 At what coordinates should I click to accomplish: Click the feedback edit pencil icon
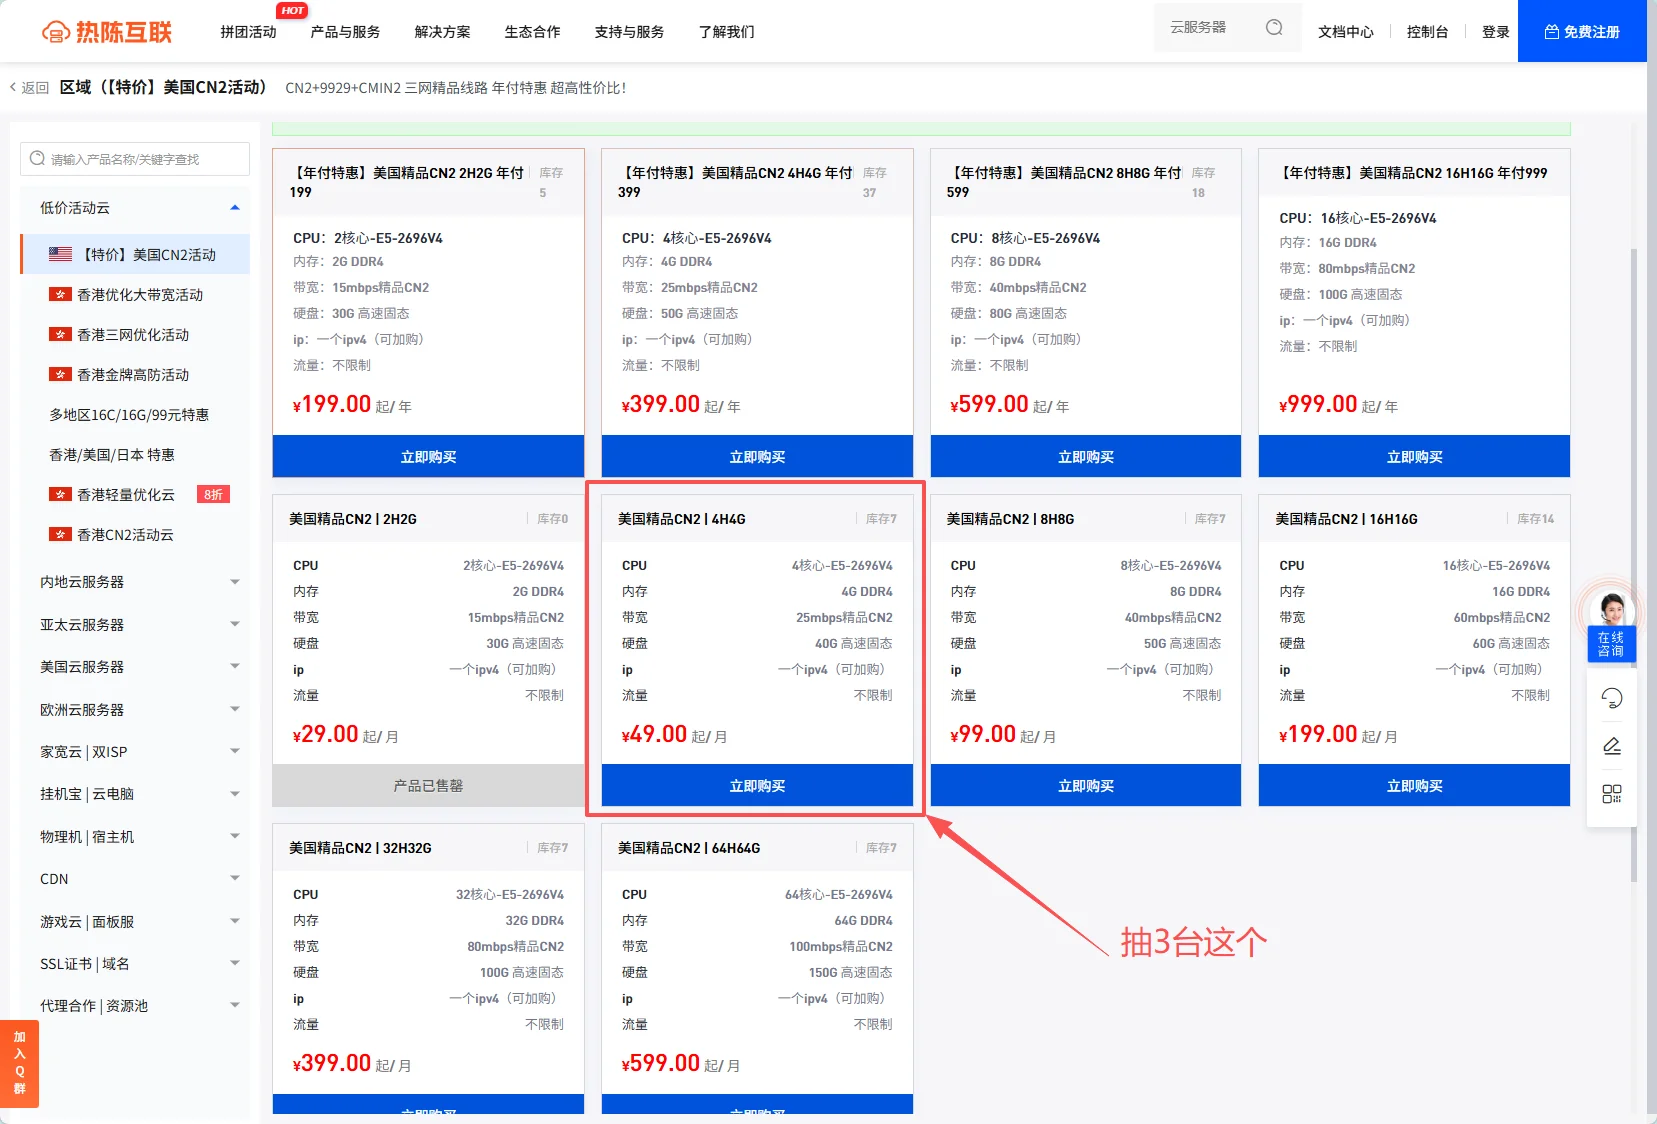(x=1612, y=746)
